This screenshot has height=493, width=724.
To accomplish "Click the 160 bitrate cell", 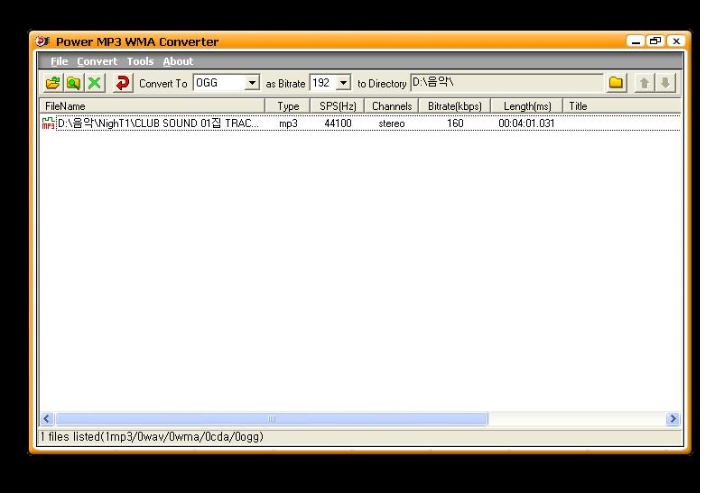I will pyautogui.click(x=455, y=123).
